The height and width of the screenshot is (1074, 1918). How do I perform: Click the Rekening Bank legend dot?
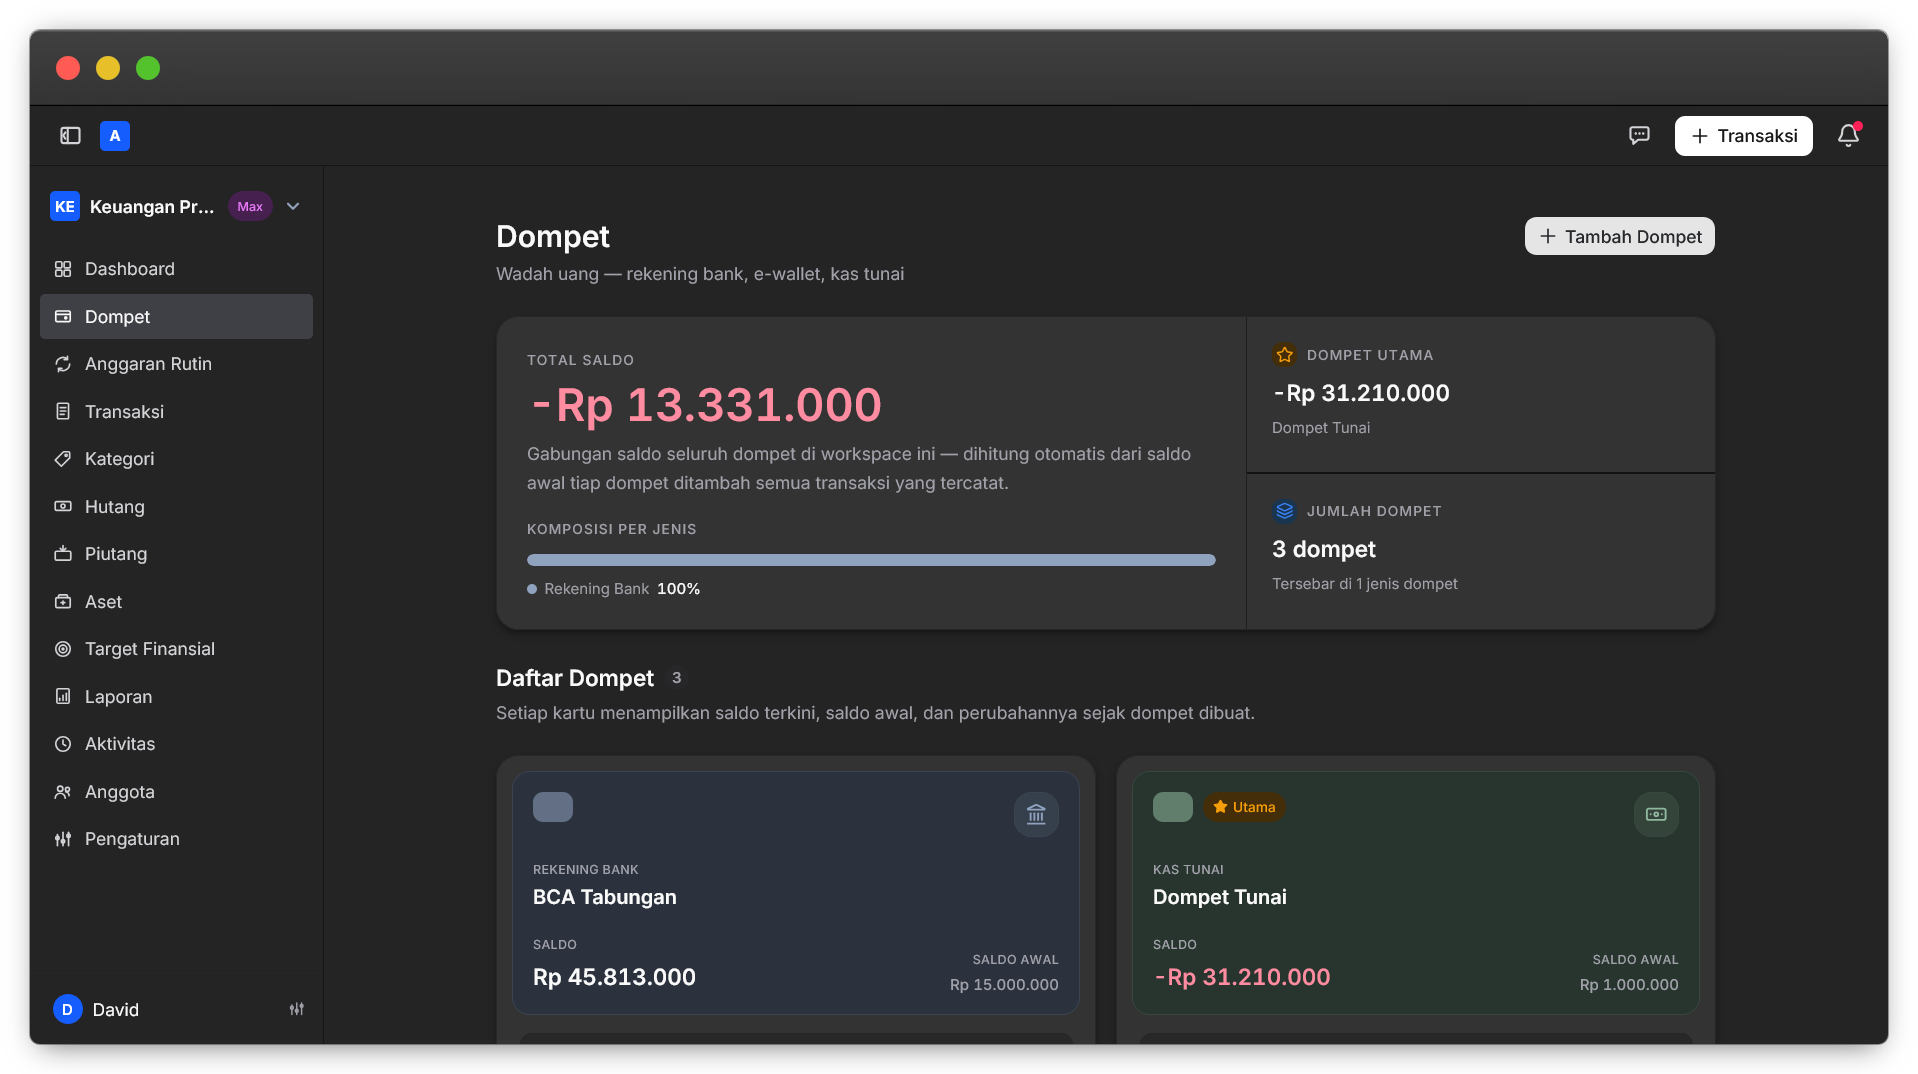[532, 589]
